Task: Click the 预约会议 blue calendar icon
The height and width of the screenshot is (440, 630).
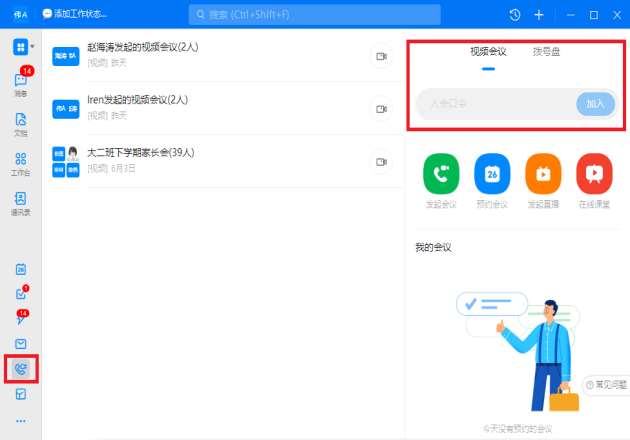Action: coord(492,174)
